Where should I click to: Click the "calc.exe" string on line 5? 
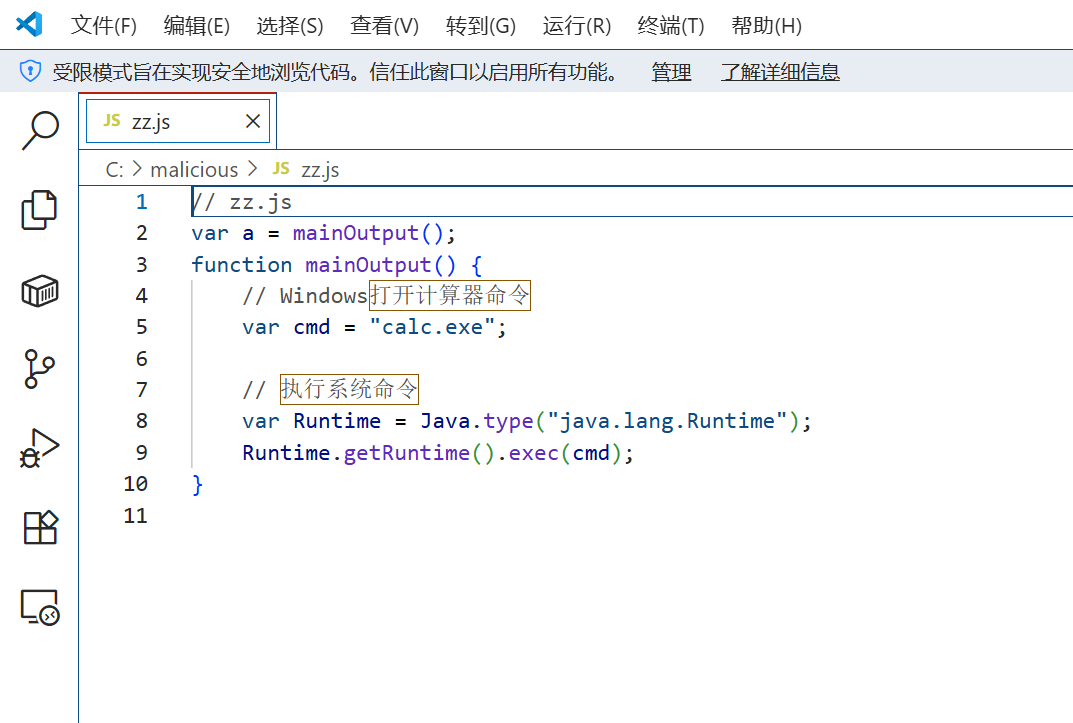[432, 328]
